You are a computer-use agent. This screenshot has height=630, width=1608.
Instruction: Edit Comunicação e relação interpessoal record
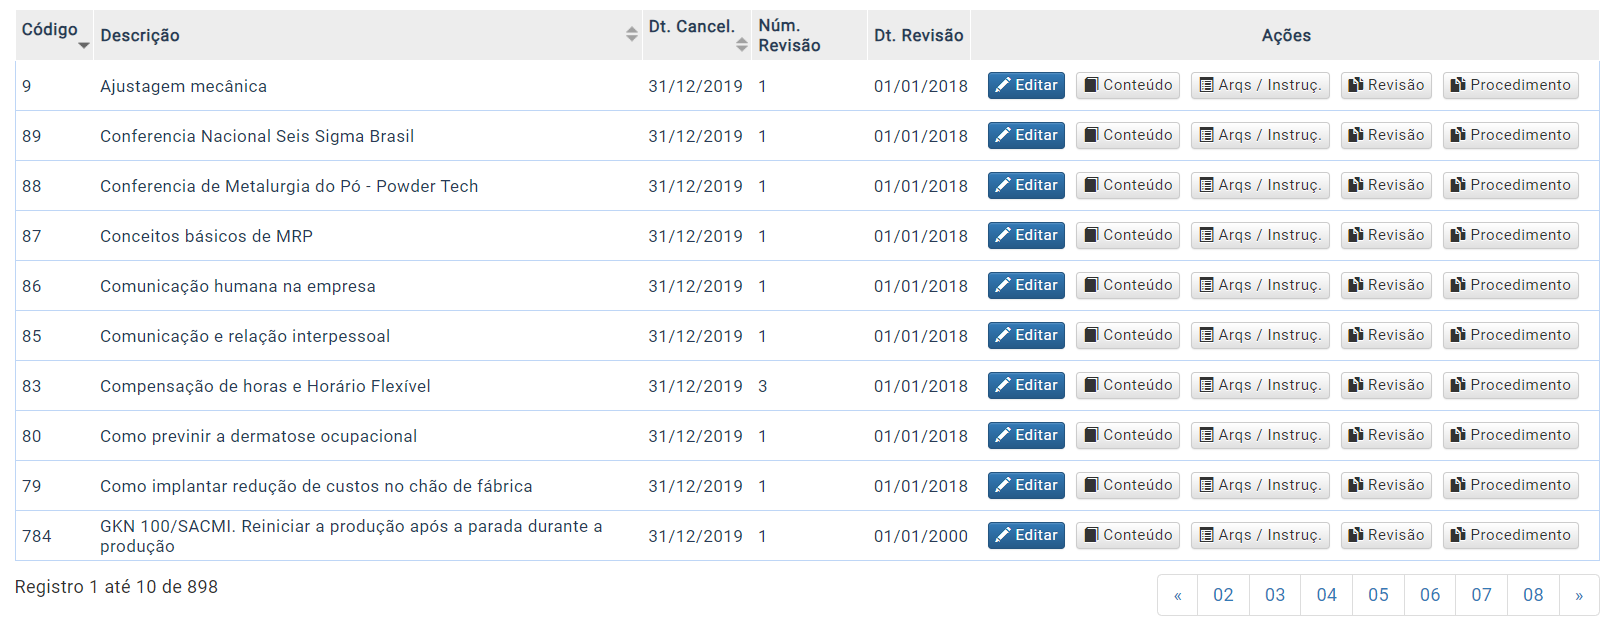tap(1026, 336)
